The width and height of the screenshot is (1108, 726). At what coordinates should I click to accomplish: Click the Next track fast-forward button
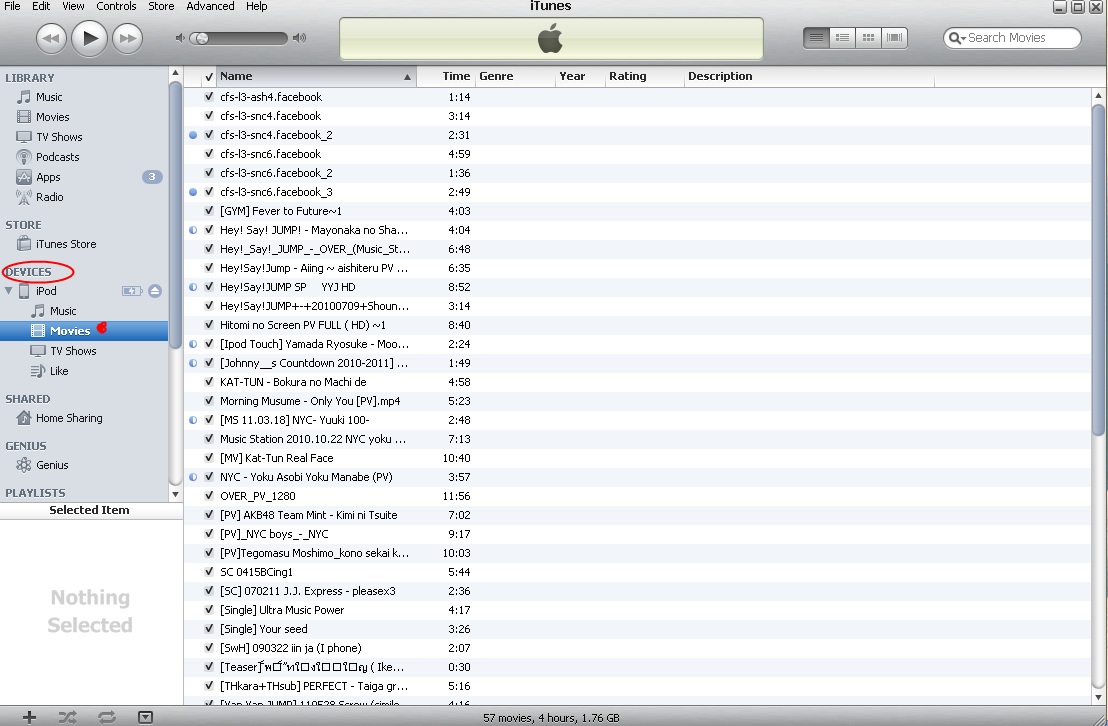point(127,38)
